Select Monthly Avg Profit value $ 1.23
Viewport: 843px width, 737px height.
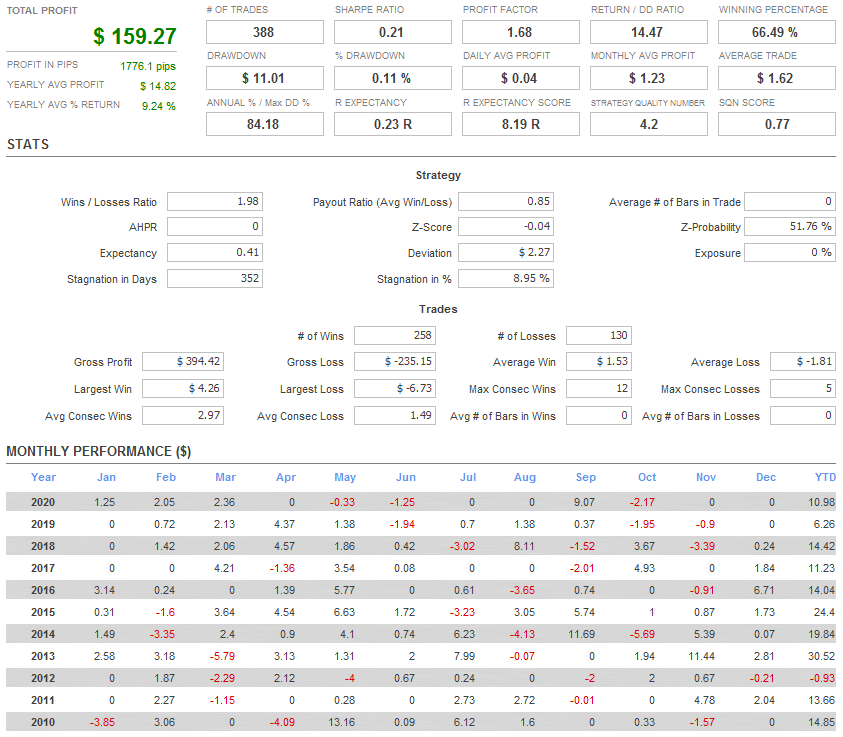coord(648,78)
